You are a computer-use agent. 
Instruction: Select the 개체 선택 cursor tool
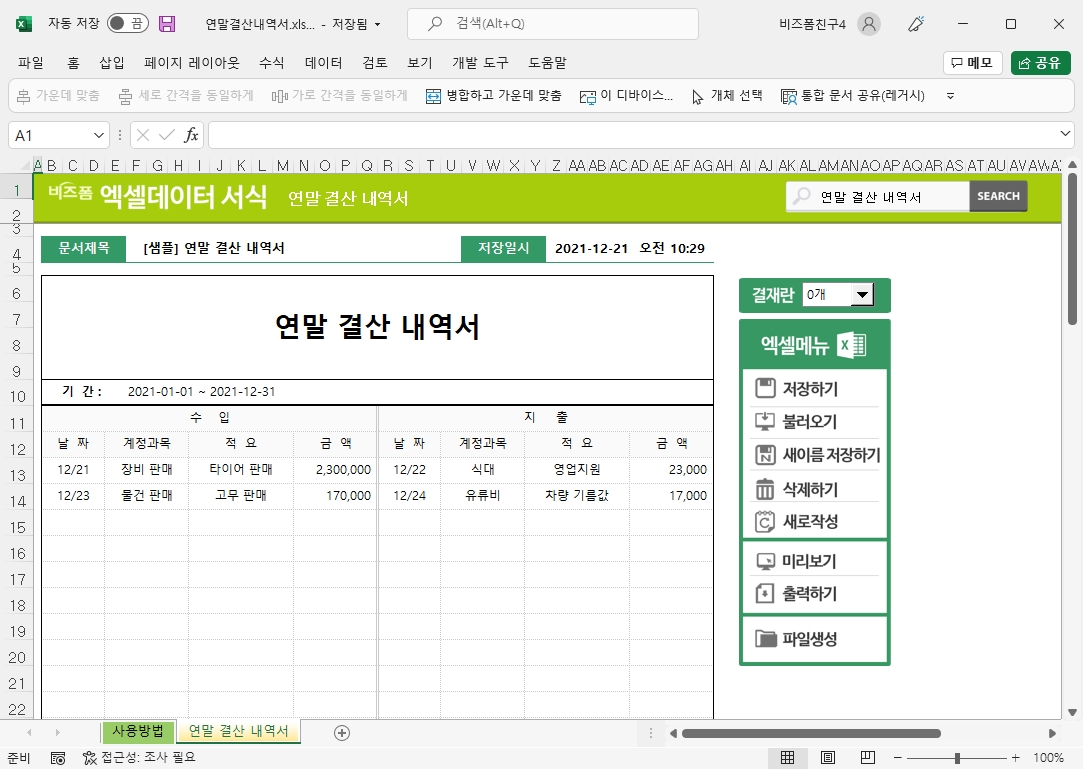click(698, 96)
